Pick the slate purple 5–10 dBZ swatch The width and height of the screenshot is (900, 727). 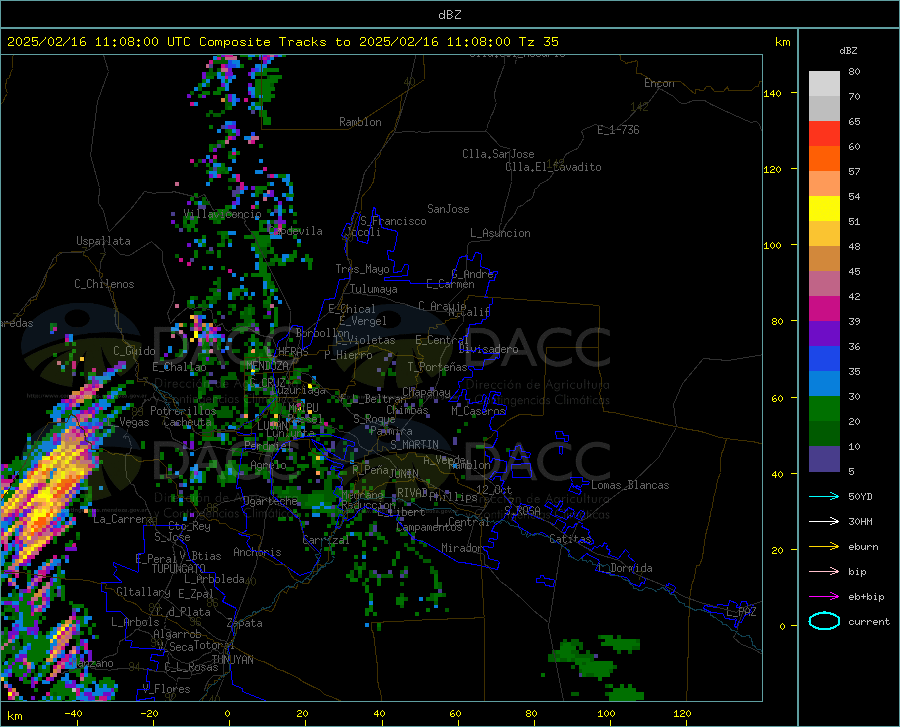pyautogui.click(x=824, y=459)
